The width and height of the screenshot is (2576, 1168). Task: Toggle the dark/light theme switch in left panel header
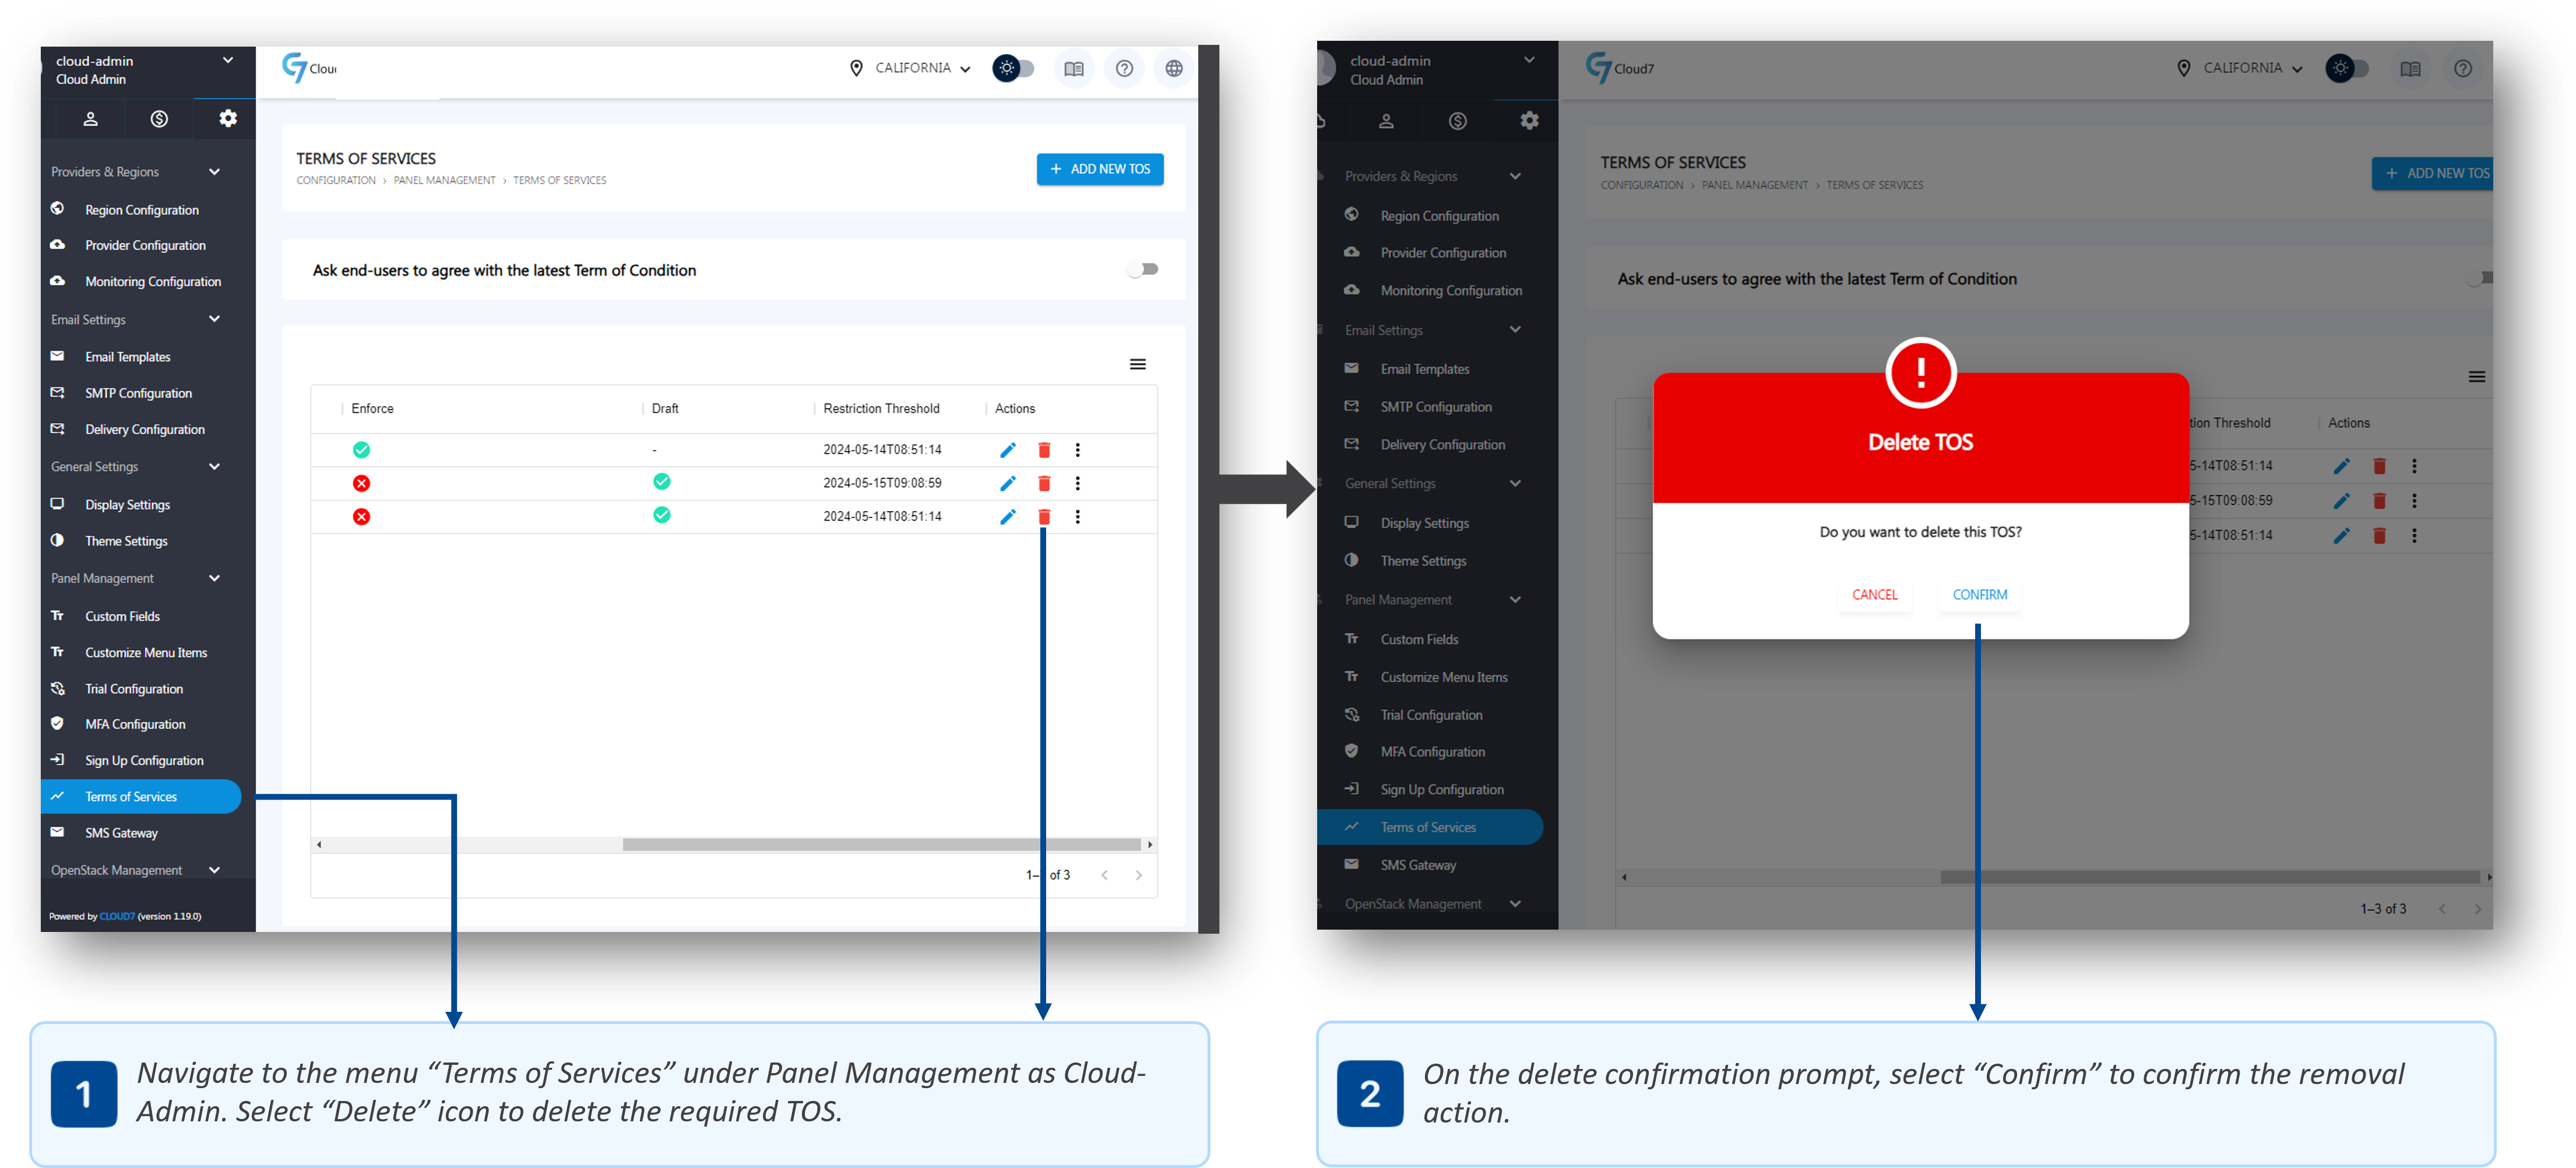[1013, 69]
